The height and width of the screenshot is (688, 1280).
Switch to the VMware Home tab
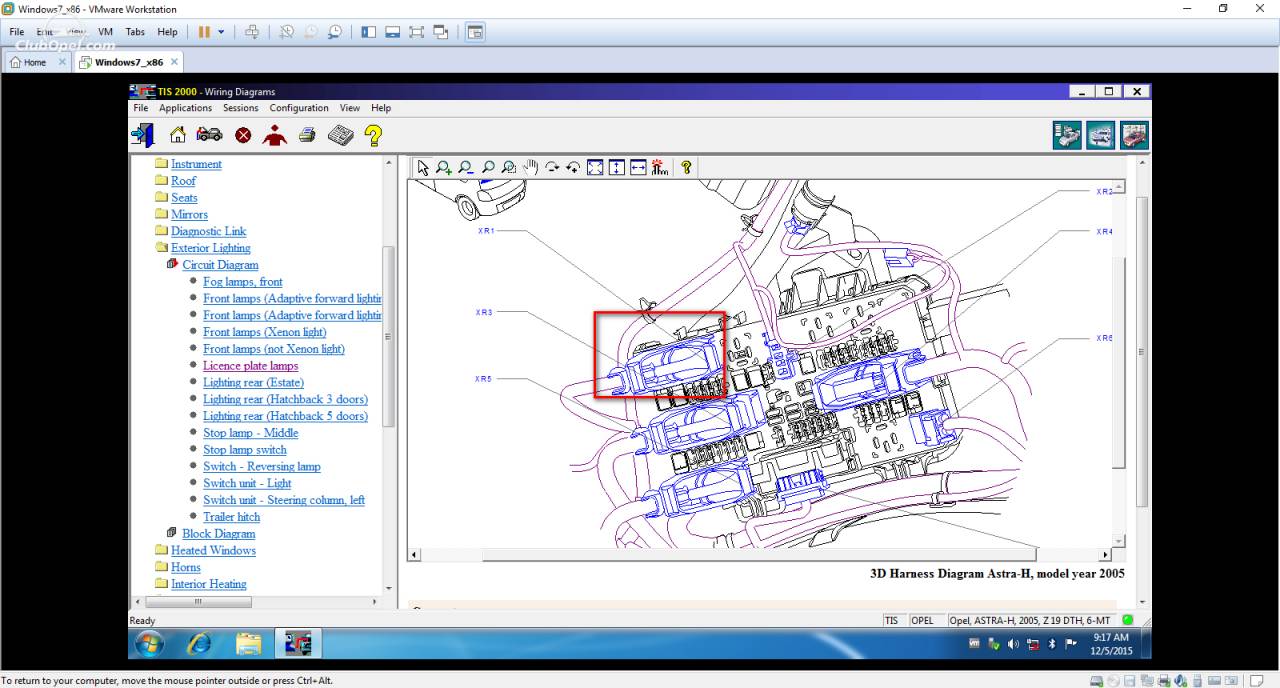click(35, 62)
